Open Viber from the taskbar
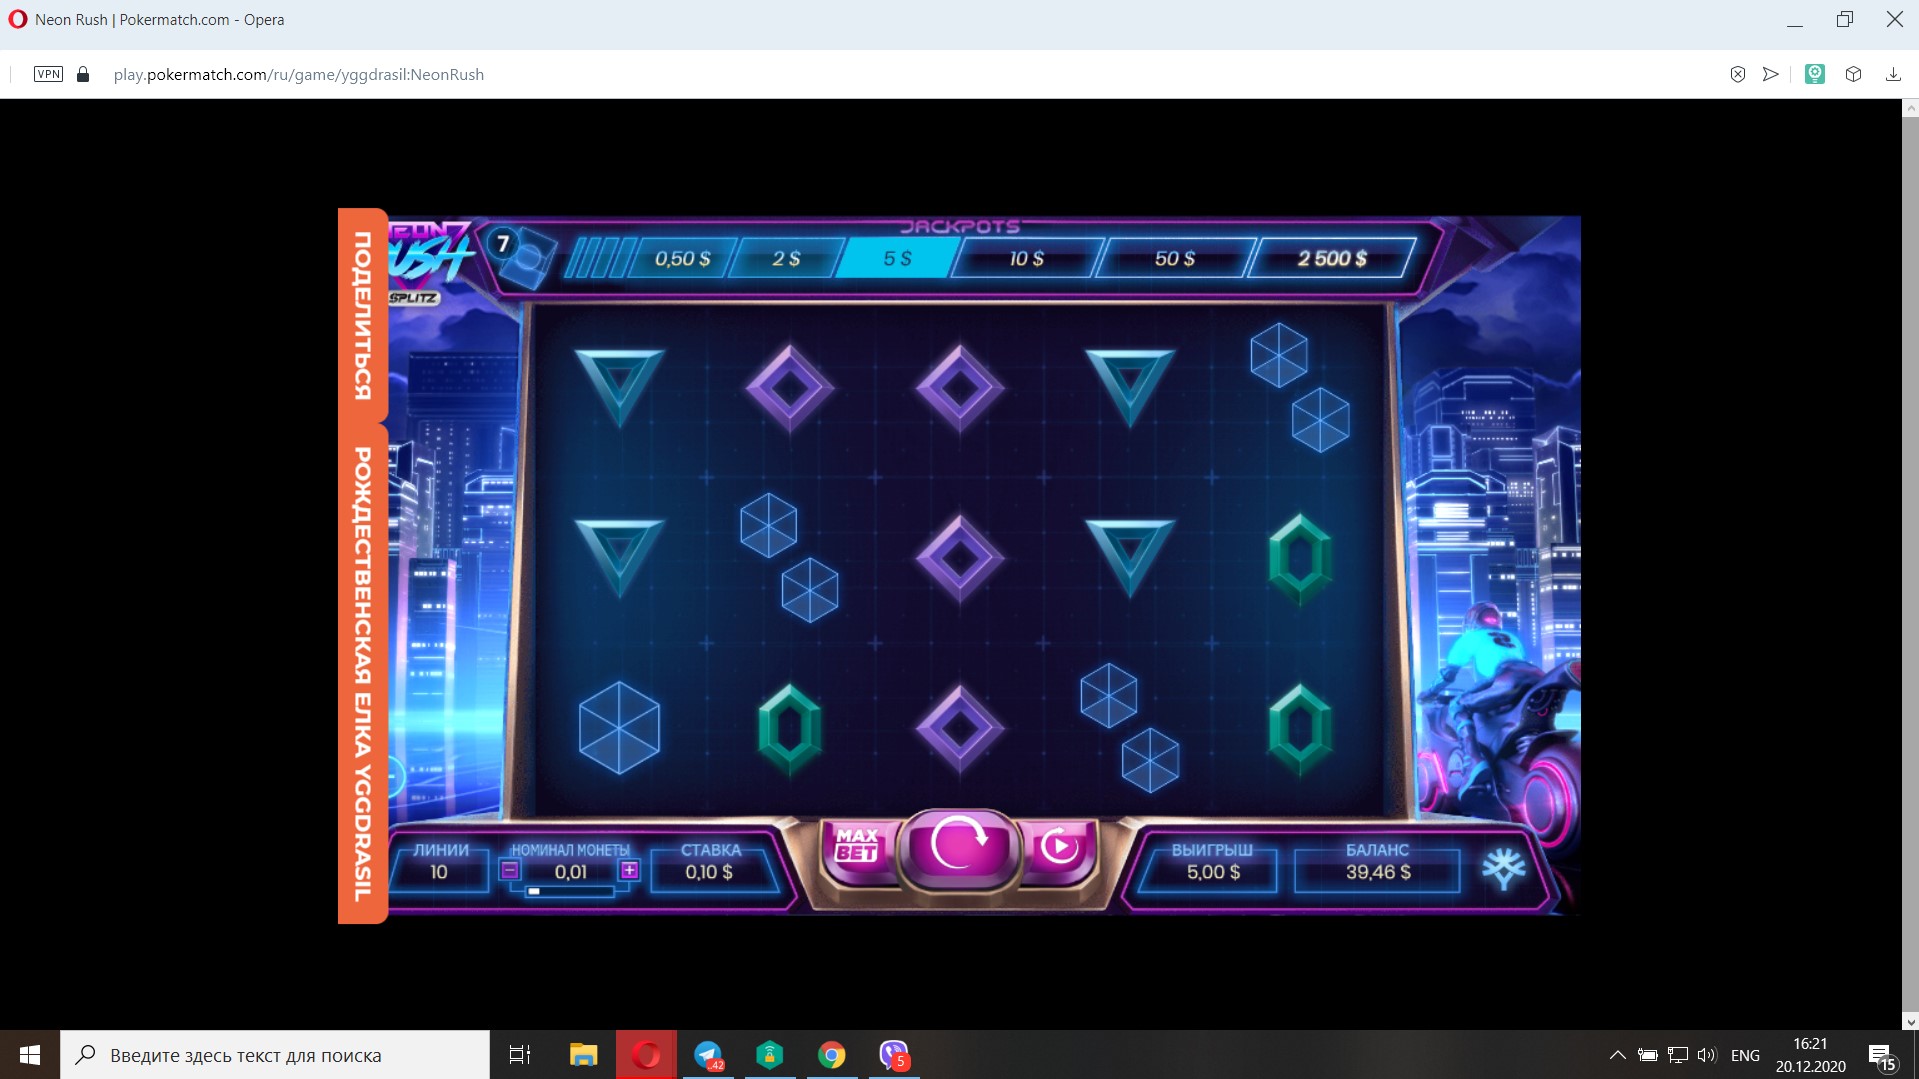The image size is (1919, 1079). coord(894,1055)
